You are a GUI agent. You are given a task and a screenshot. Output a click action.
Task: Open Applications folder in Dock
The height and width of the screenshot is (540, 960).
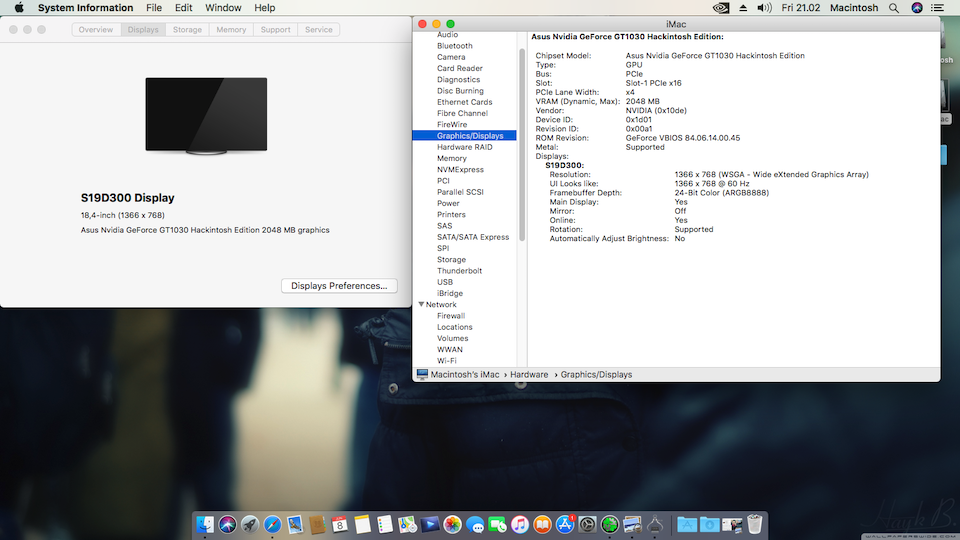point(687,525)
